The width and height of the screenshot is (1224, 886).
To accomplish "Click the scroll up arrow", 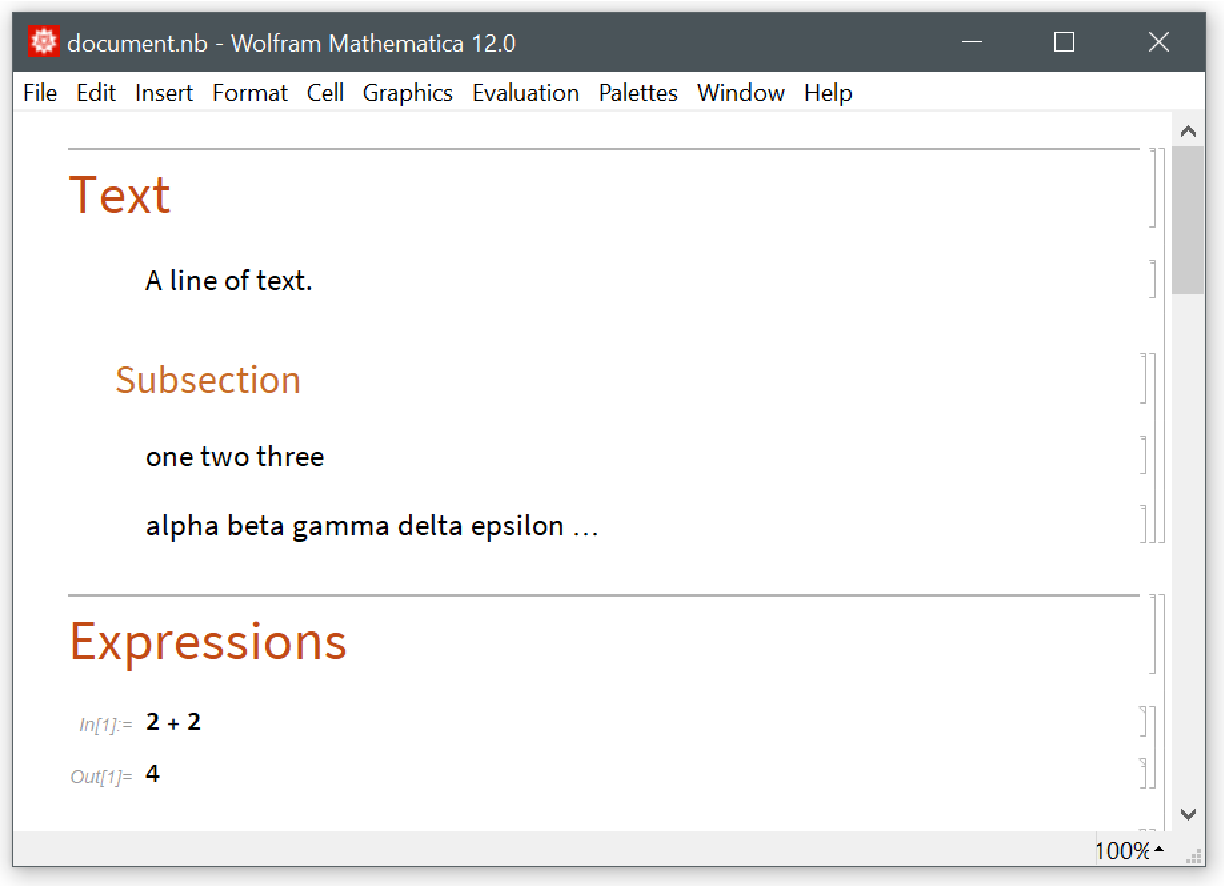I will click(1188, 131).
